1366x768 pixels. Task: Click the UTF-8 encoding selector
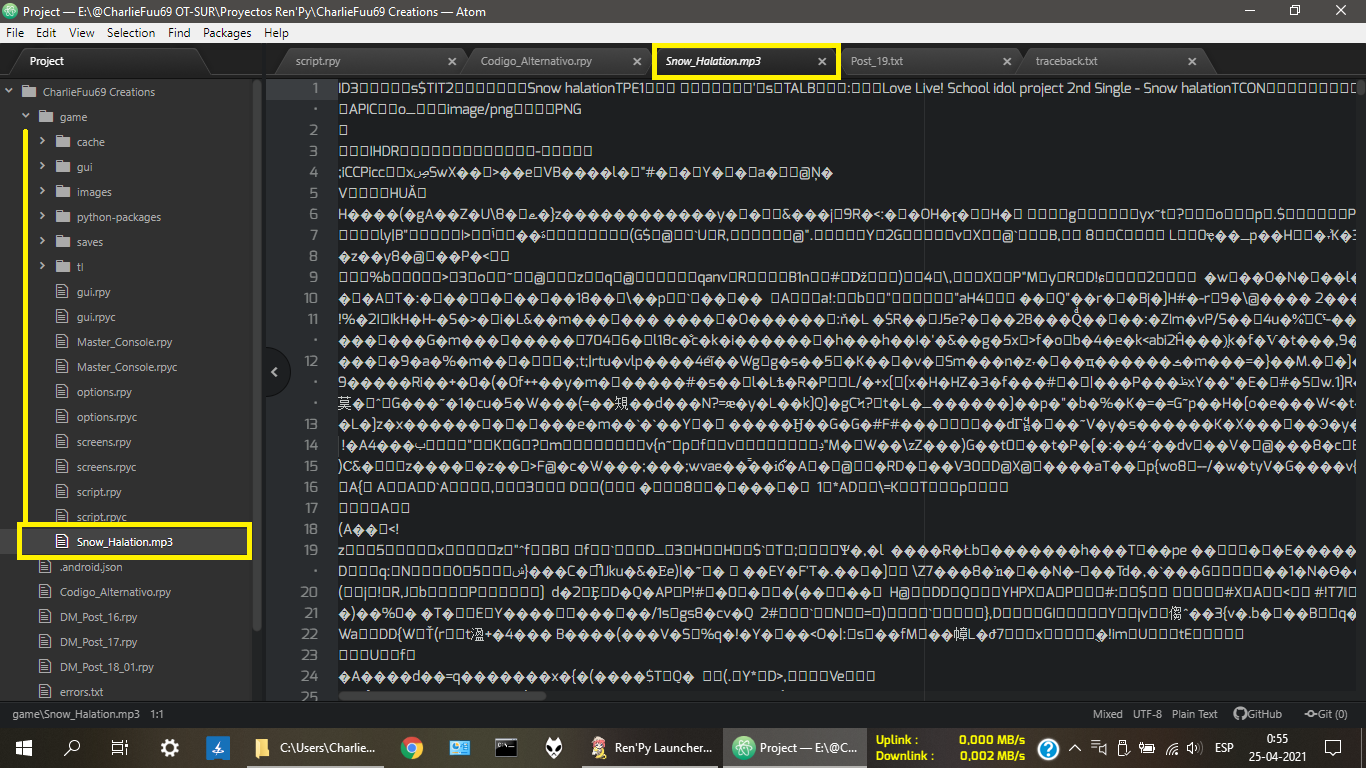point(1147,714)
